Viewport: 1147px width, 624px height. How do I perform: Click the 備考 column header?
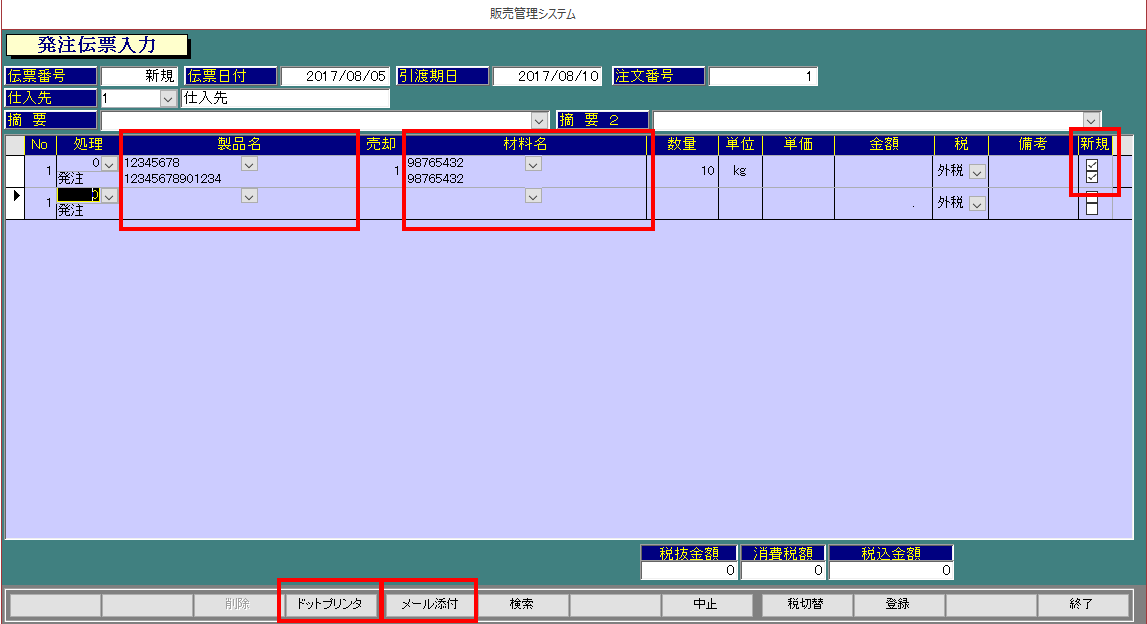click(1034, 145)
